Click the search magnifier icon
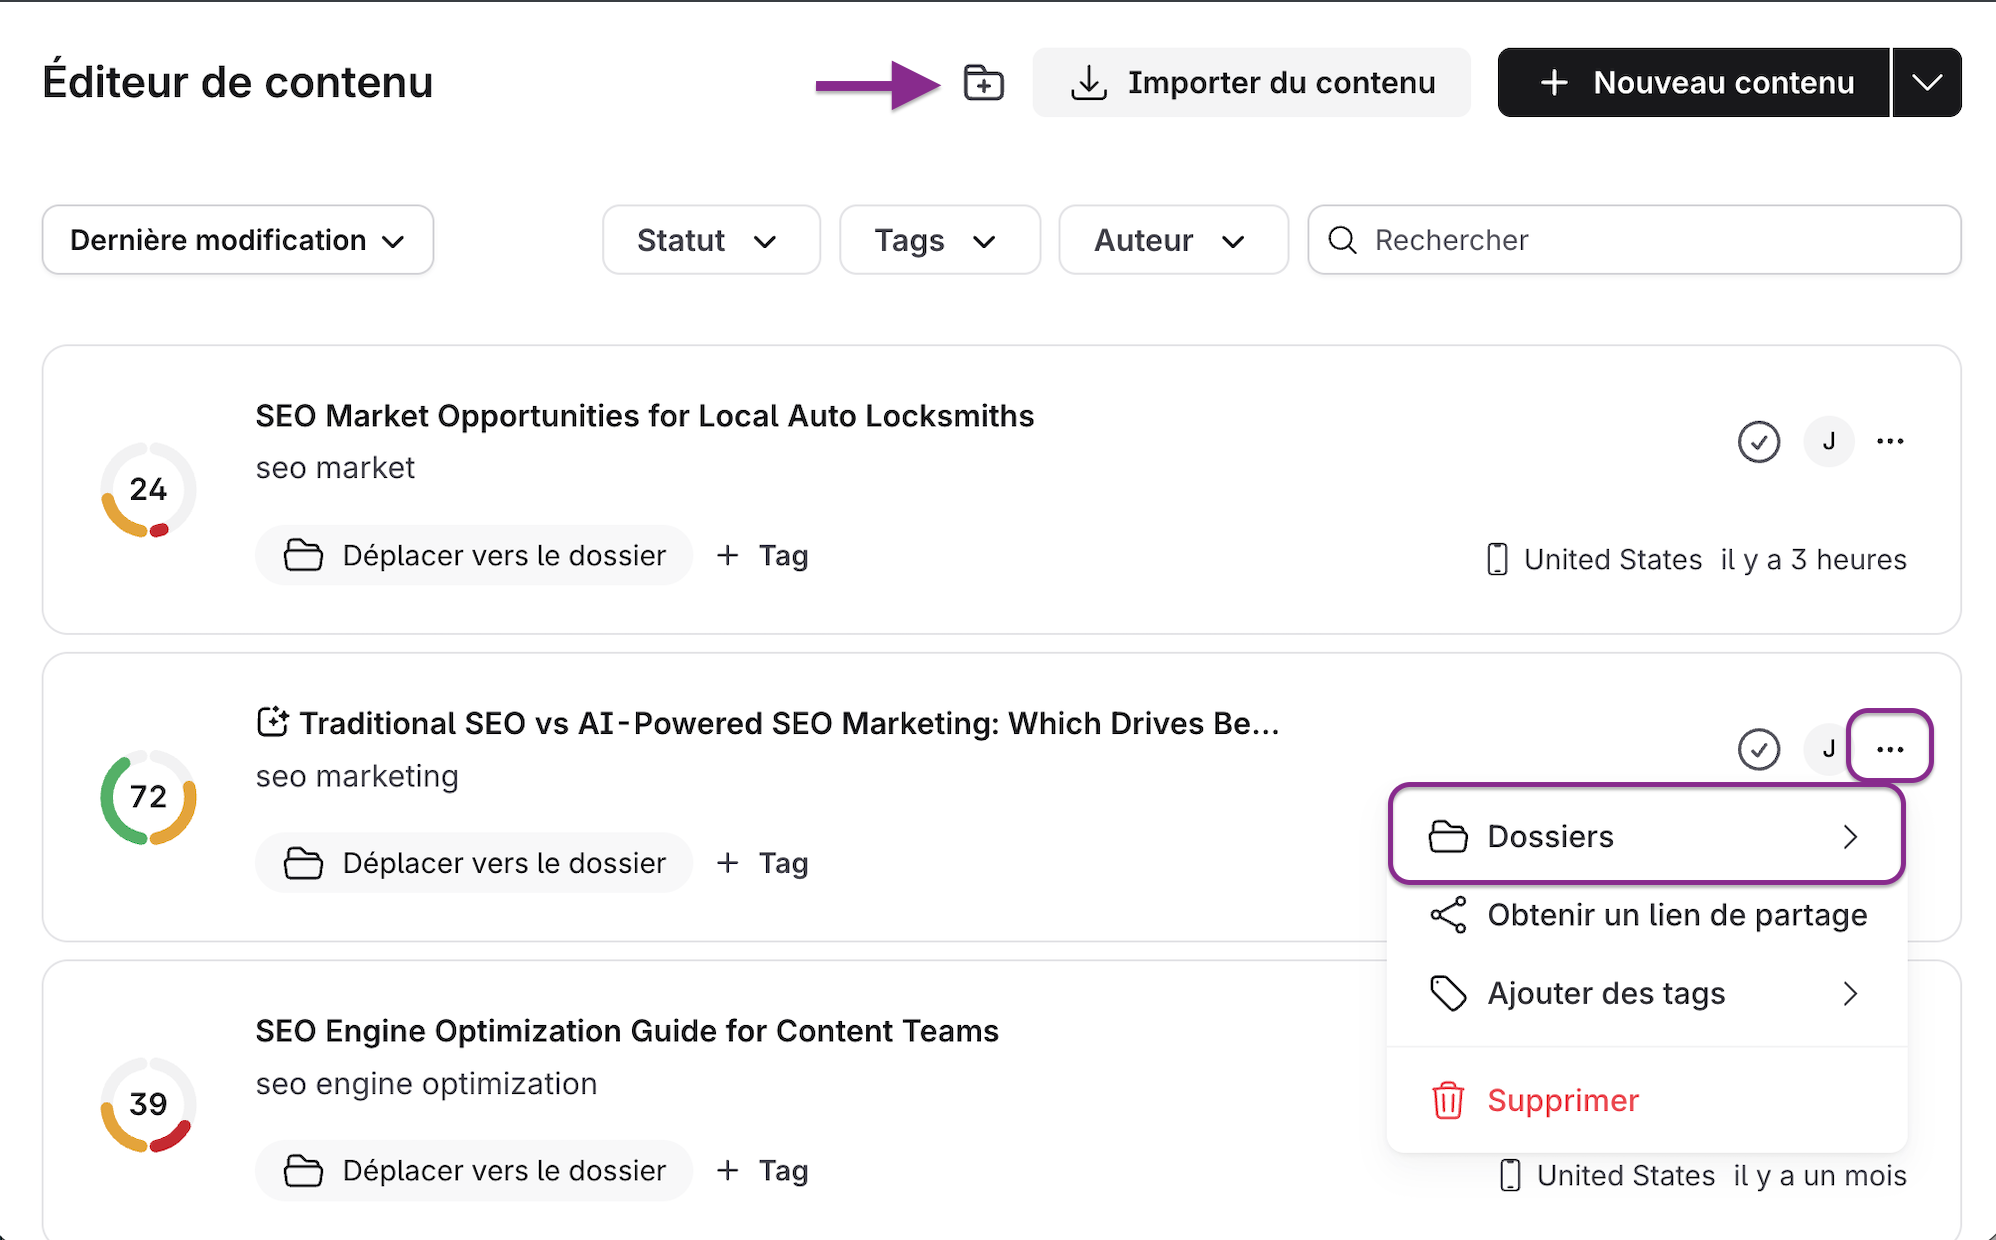1996x1240 pixels. [1342, 240]
